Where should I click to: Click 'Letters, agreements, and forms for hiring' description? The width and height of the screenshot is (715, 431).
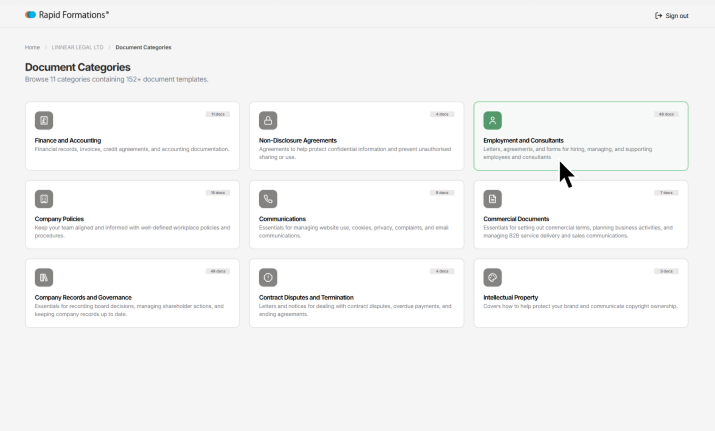point(568,153)
